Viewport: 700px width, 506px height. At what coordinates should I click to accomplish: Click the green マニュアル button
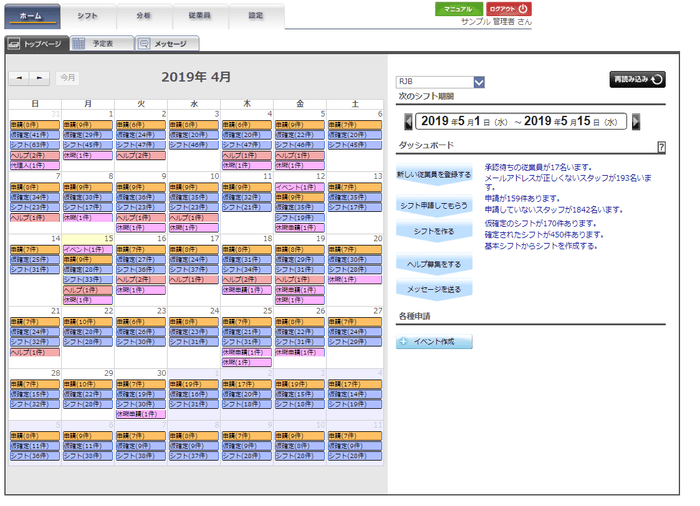coord(458,9)
